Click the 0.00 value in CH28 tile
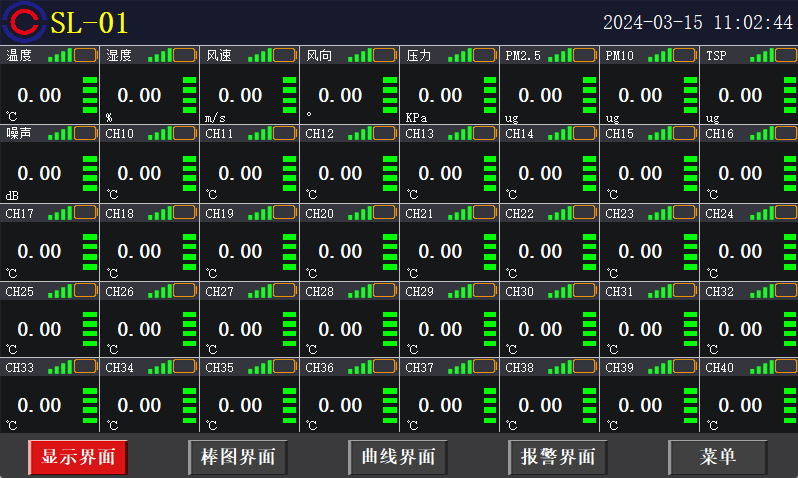The image size is (798, 478). 339,329
